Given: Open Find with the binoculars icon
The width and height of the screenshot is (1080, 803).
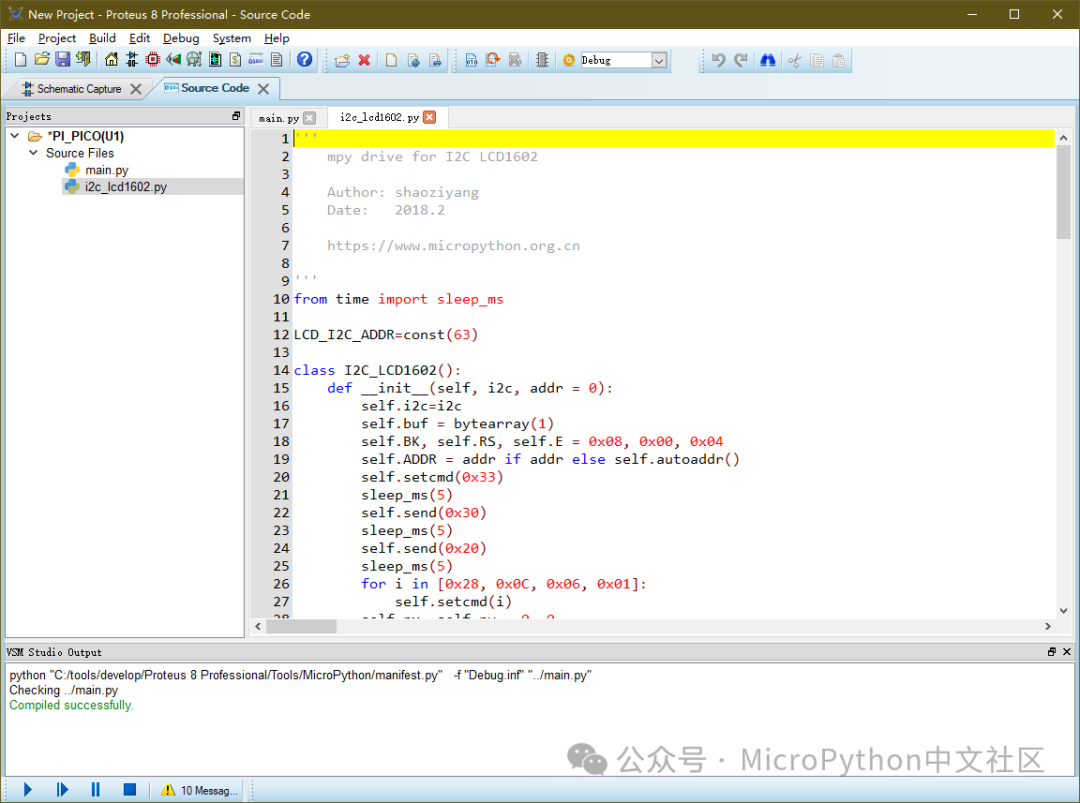Looking at the screenshot, I should pyautogui.click(x=767, y=61).
